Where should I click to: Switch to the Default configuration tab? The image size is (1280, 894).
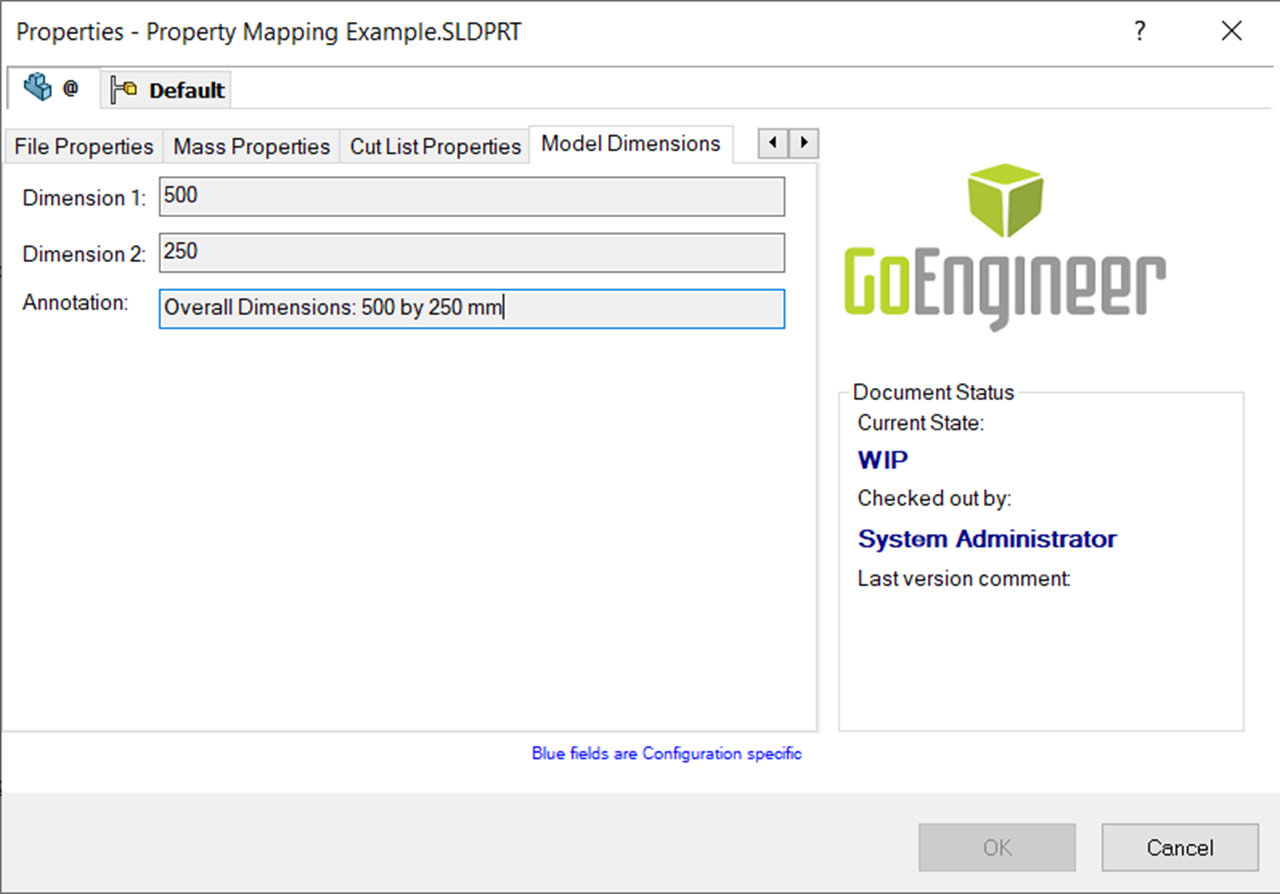pyautogui.click(x=167, y=90)
